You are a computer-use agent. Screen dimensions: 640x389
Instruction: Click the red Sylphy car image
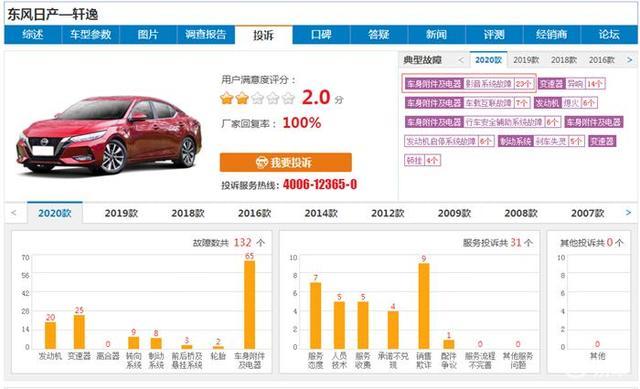pos(109,134)
